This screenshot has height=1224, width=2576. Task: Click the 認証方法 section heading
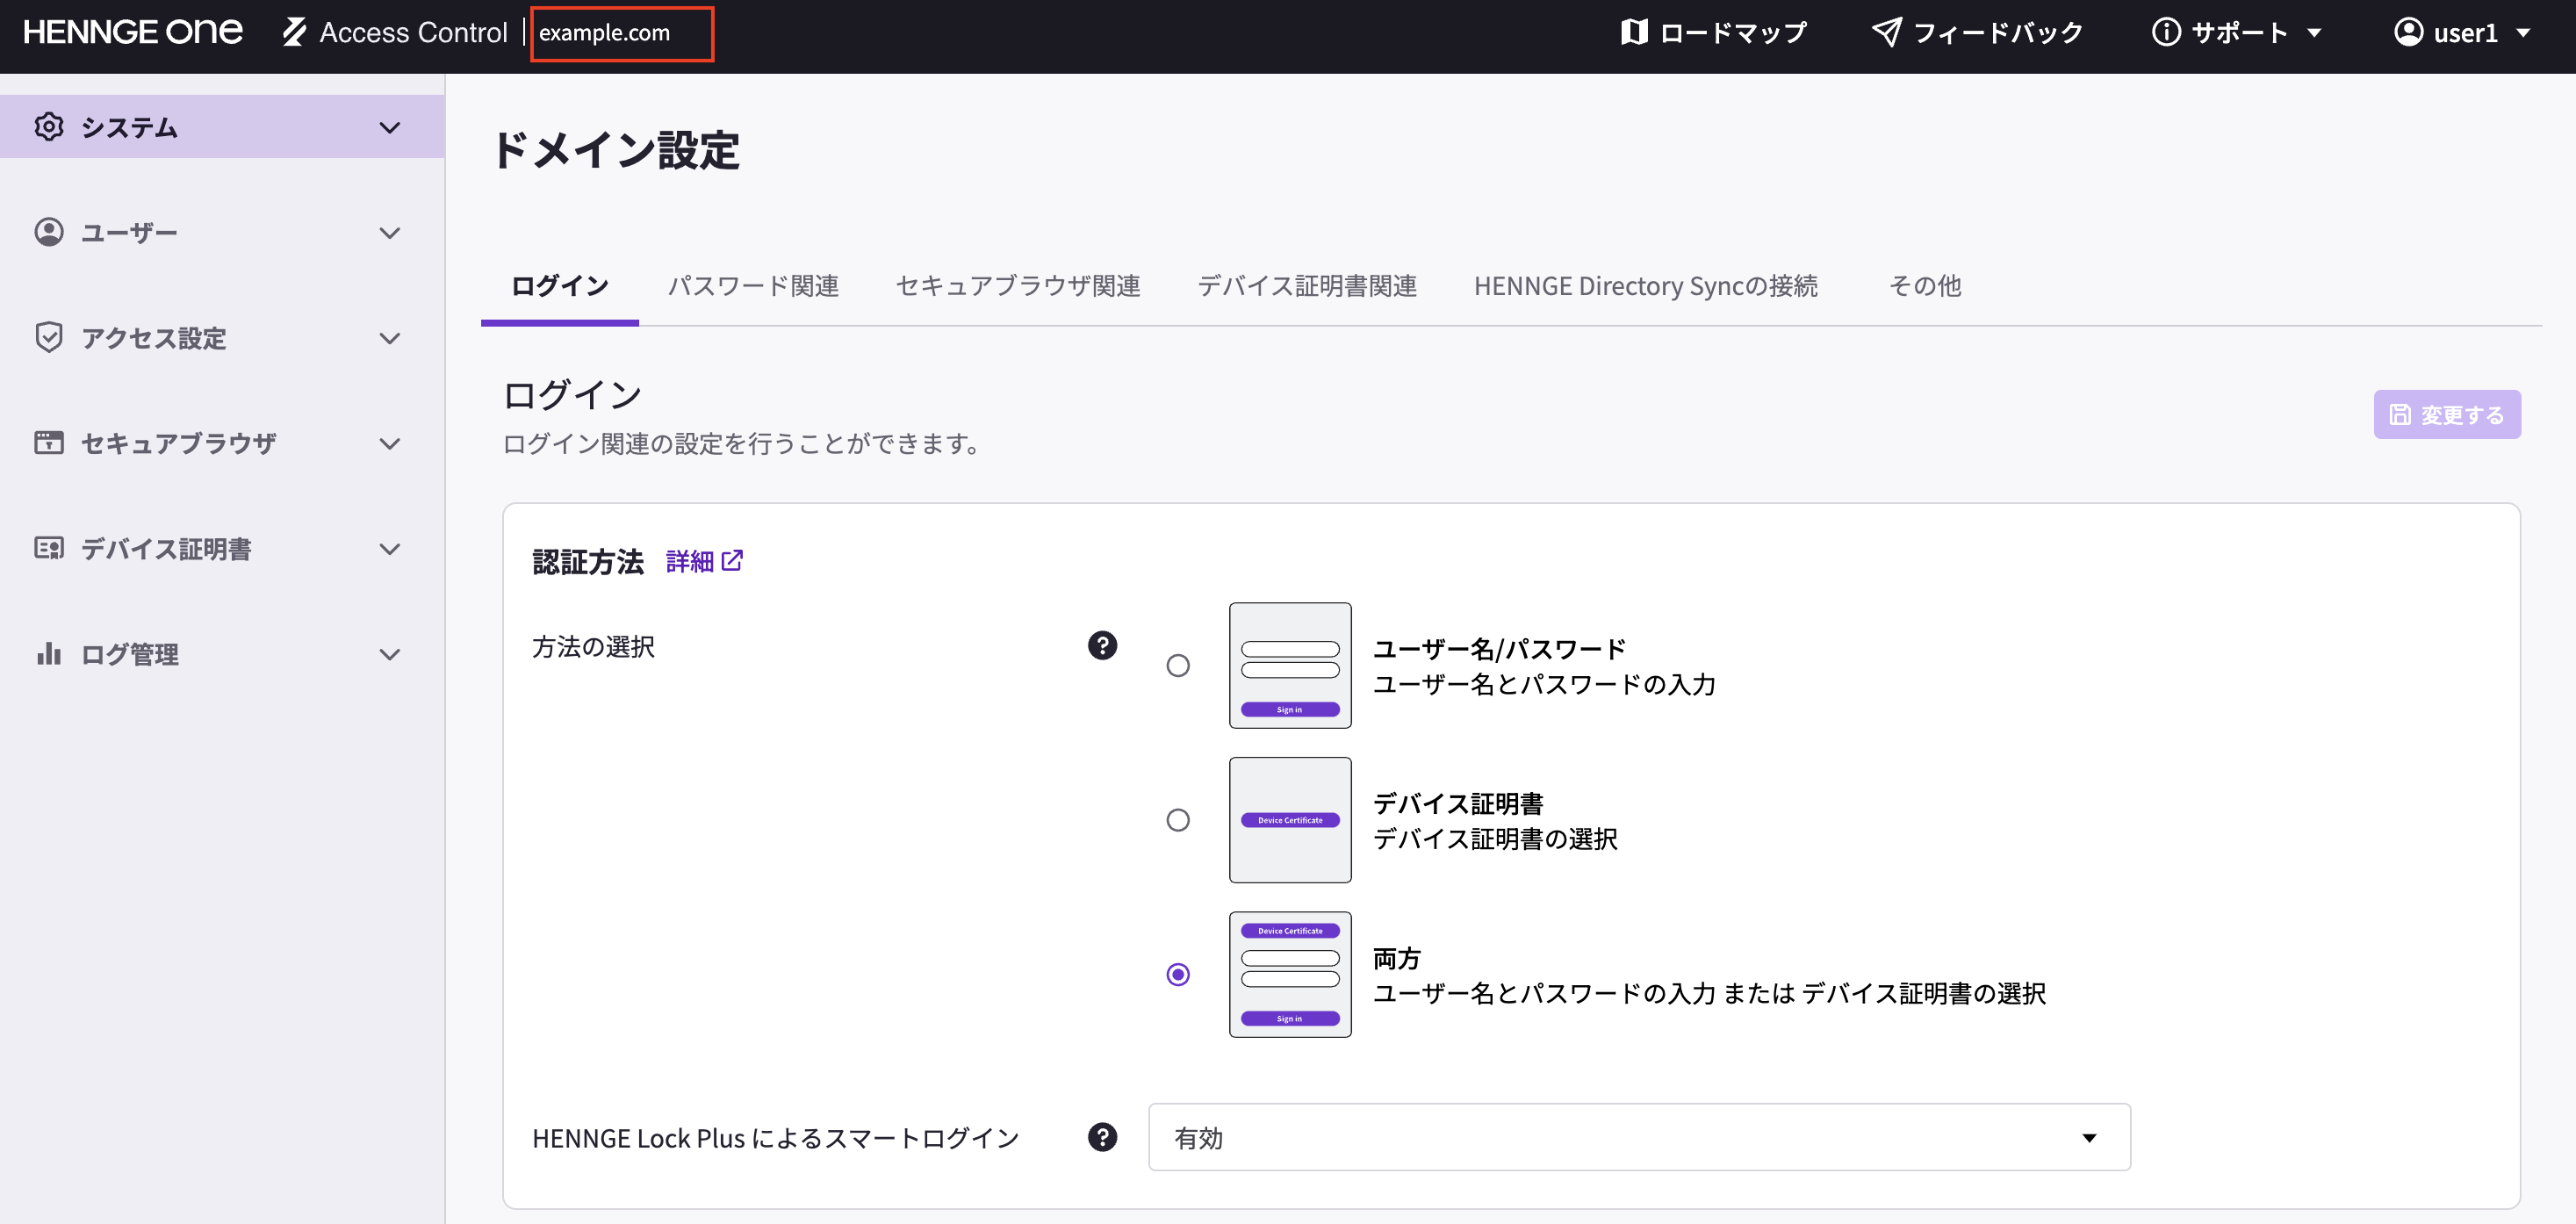pyautogui.click(x=588, y=561)
